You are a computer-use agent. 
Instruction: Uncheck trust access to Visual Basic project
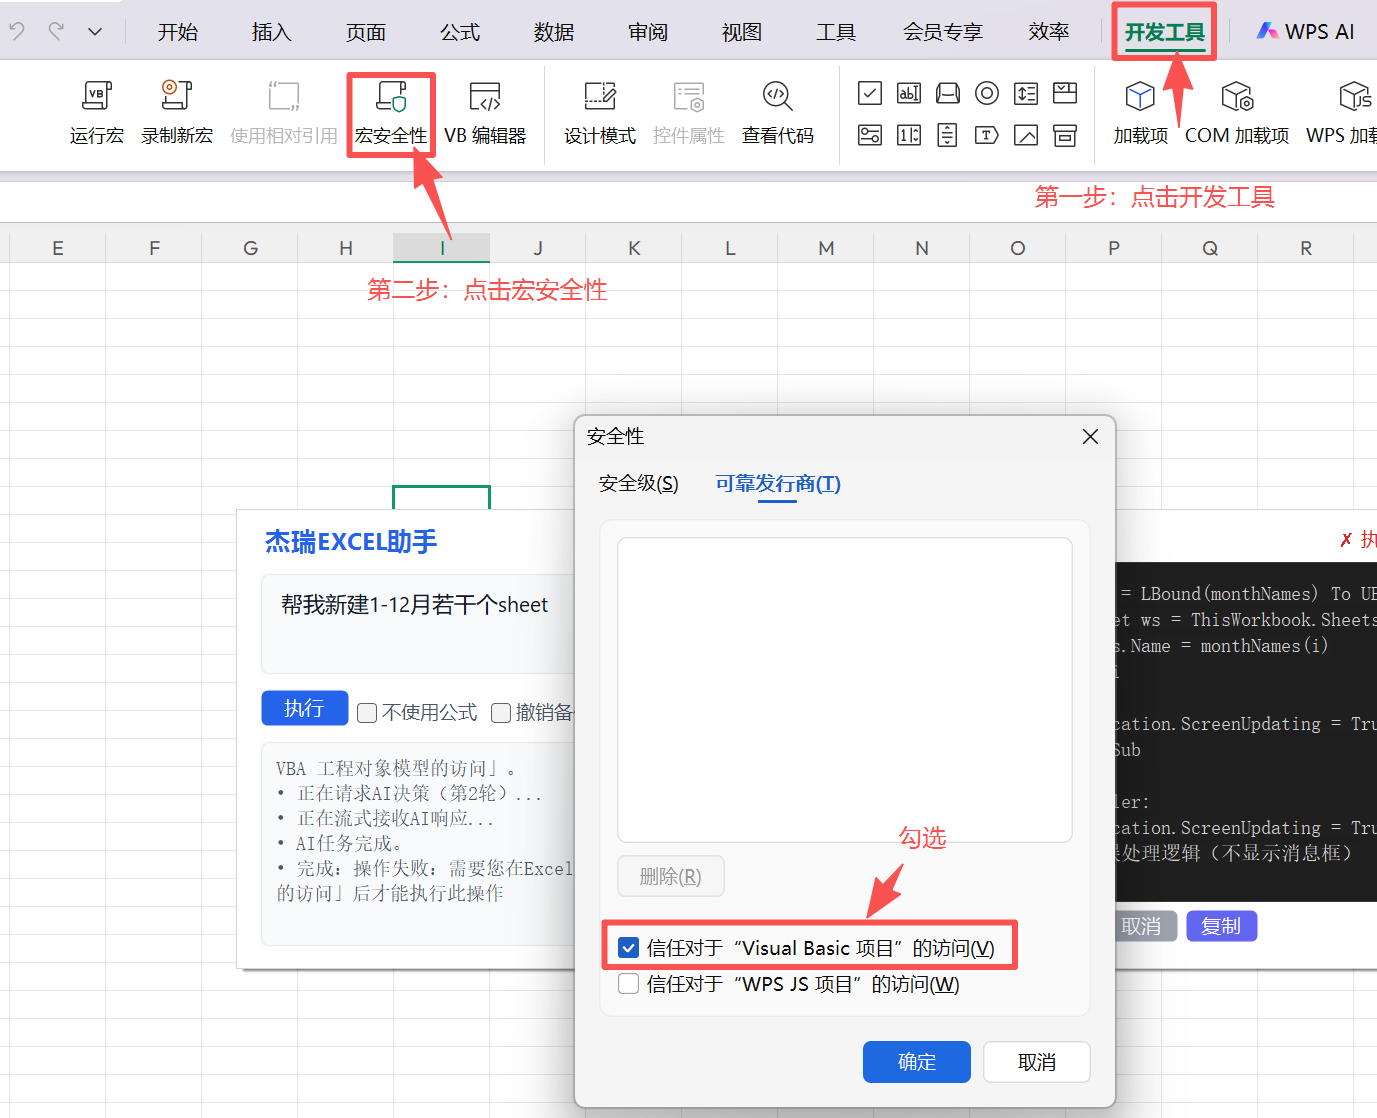(x=629, y=948)
